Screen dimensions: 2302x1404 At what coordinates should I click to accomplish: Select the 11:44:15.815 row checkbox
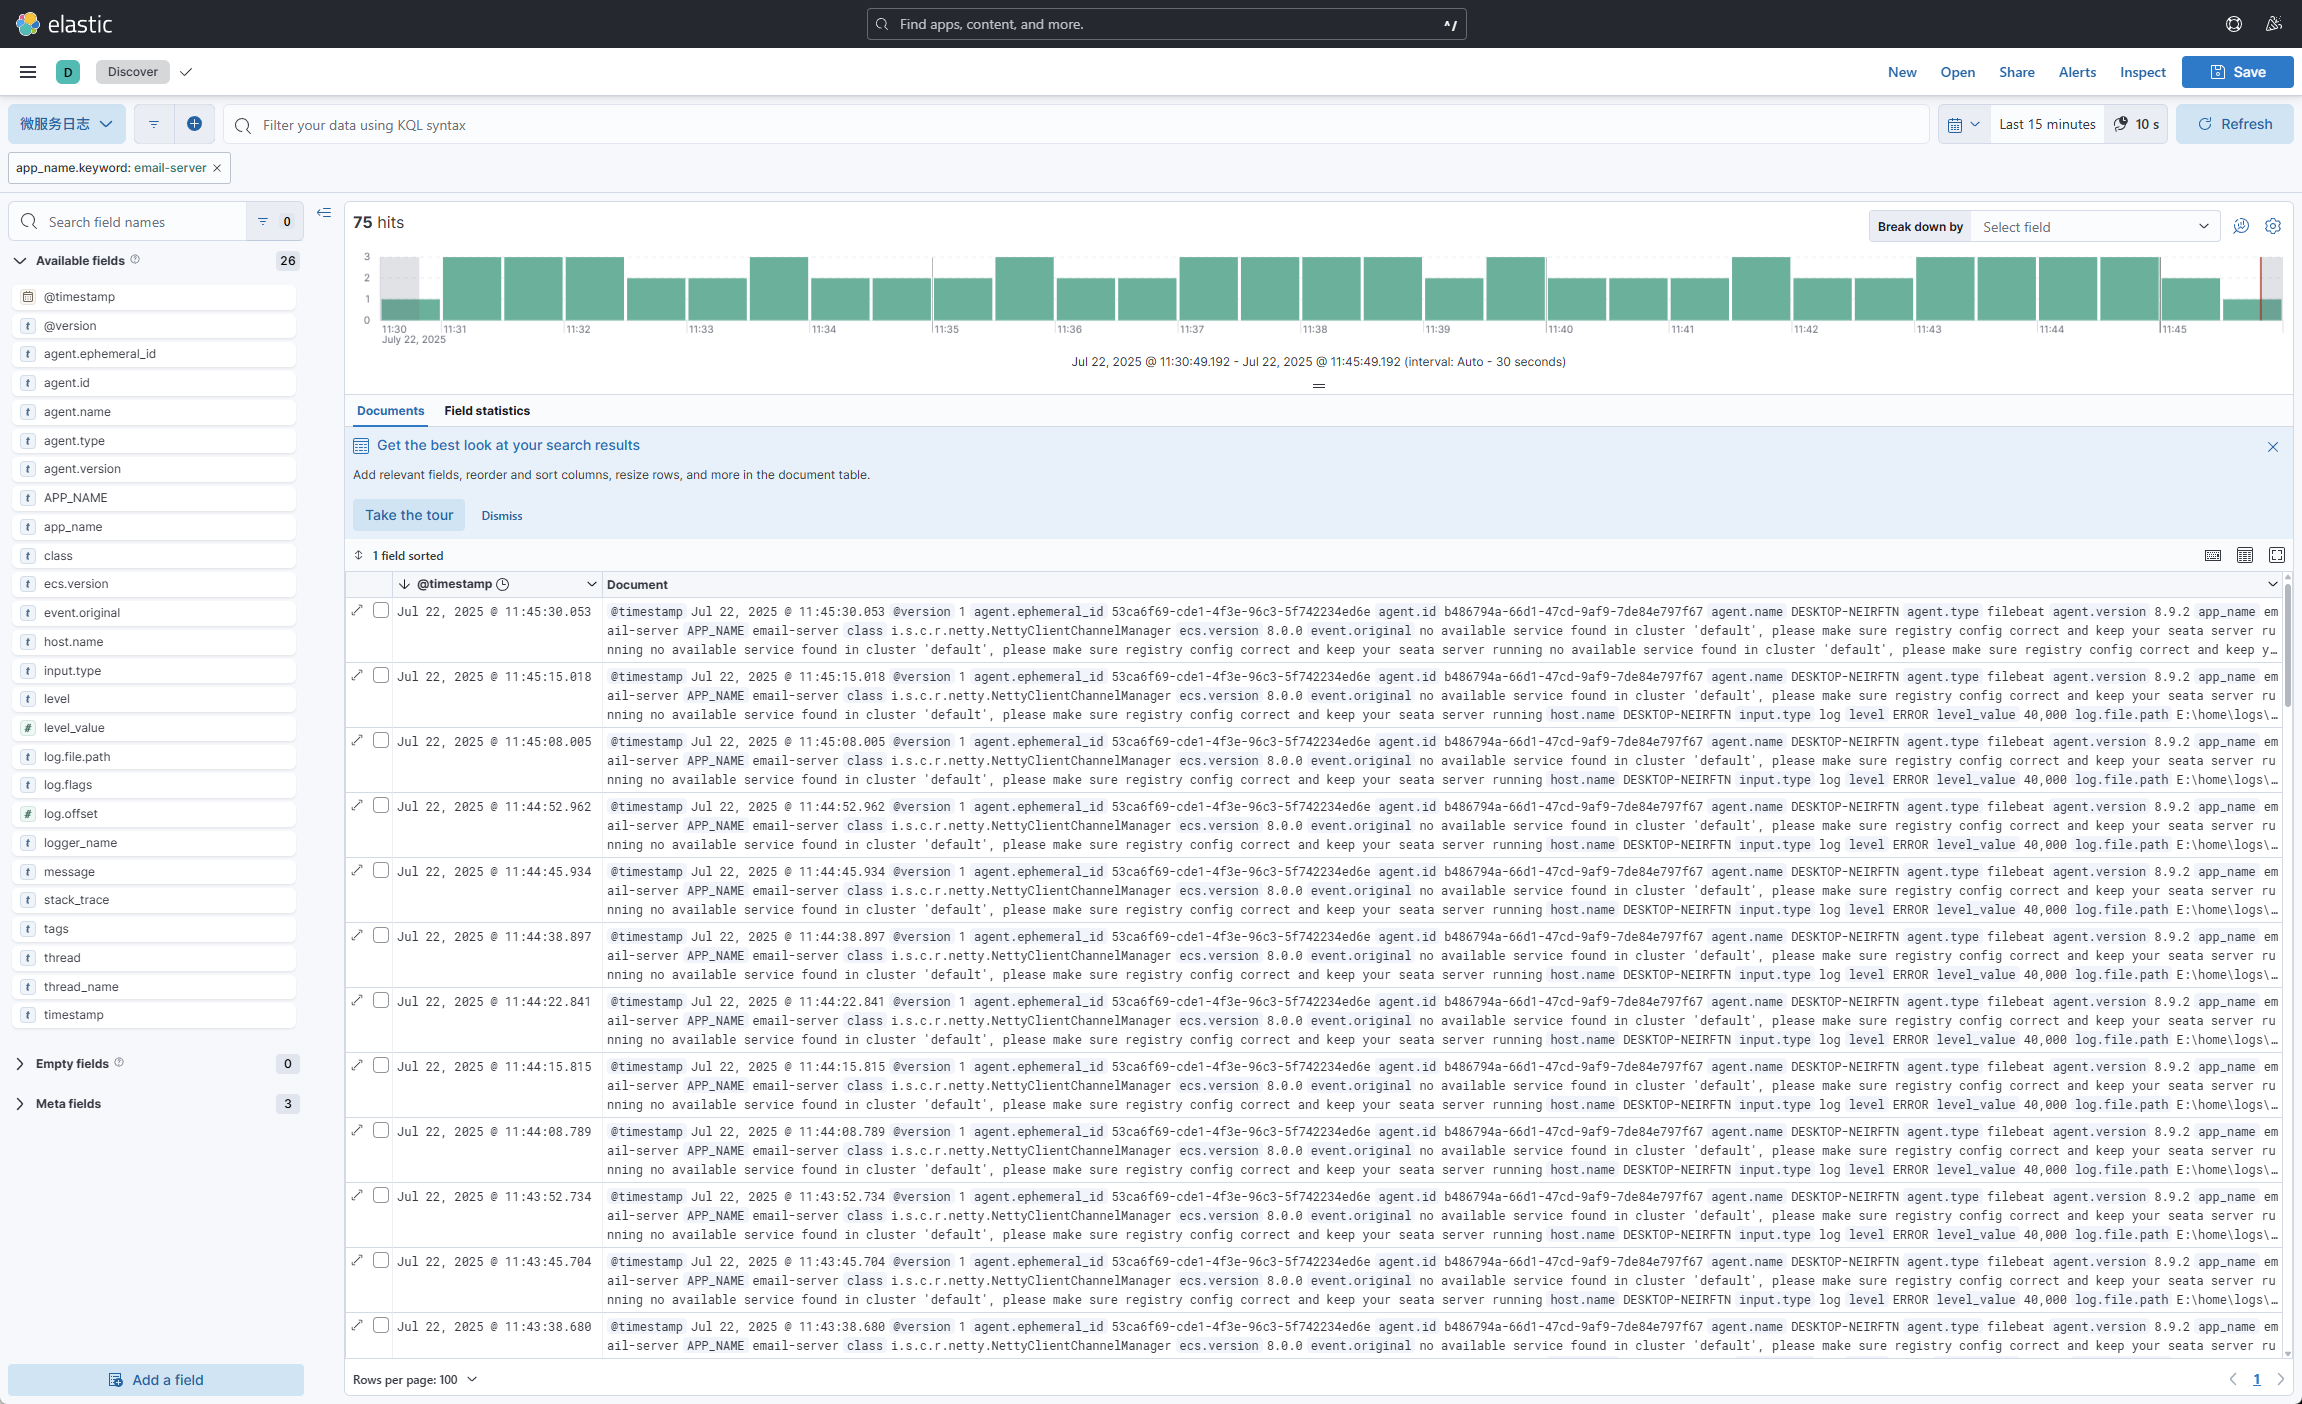(x=381, y=1065)
